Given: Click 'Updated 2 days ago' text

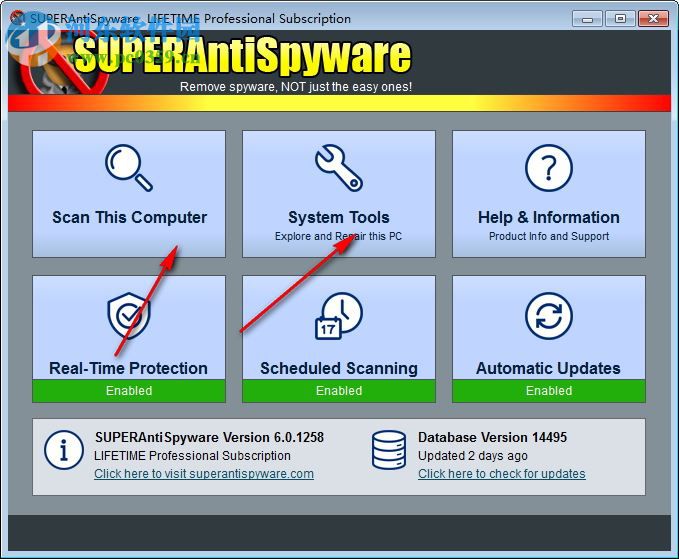Looking at the screenshot, I should [x=473, y=456].
